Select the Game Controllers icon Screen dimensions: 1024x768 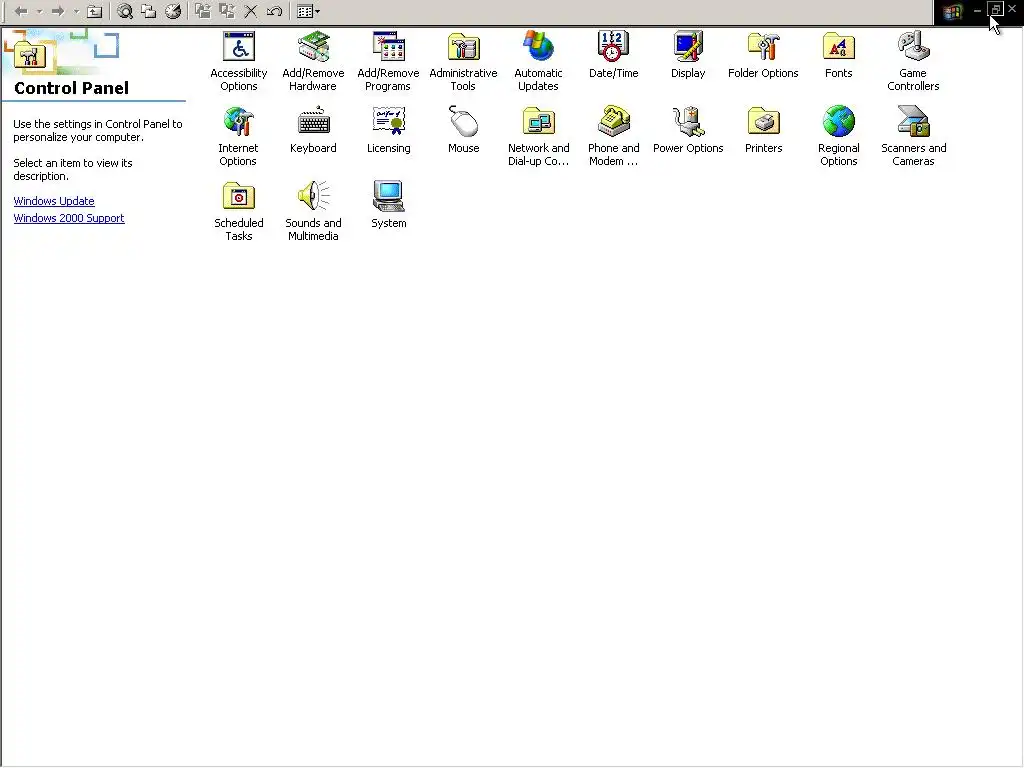tap(913, 61)
